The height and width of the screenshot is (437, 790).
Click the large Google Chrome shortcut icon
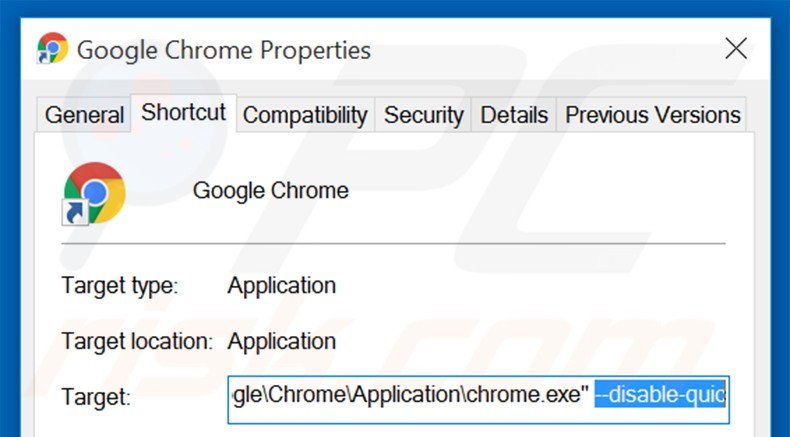pyautogui.click(x=94, y=192)
